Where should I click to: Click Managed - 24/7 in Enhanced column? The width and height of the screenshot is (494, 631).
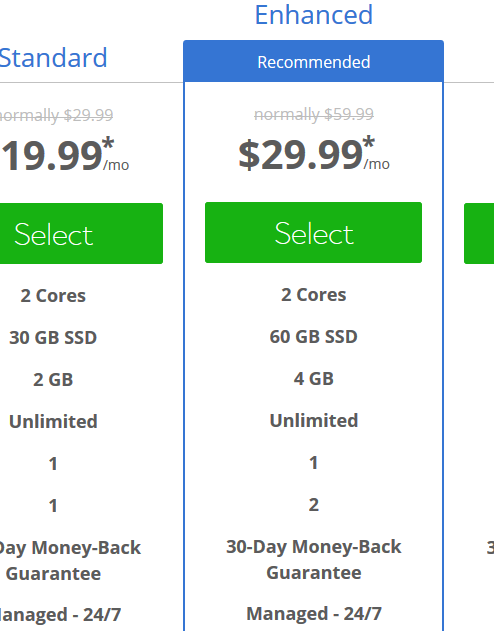(x=314, y=614)
